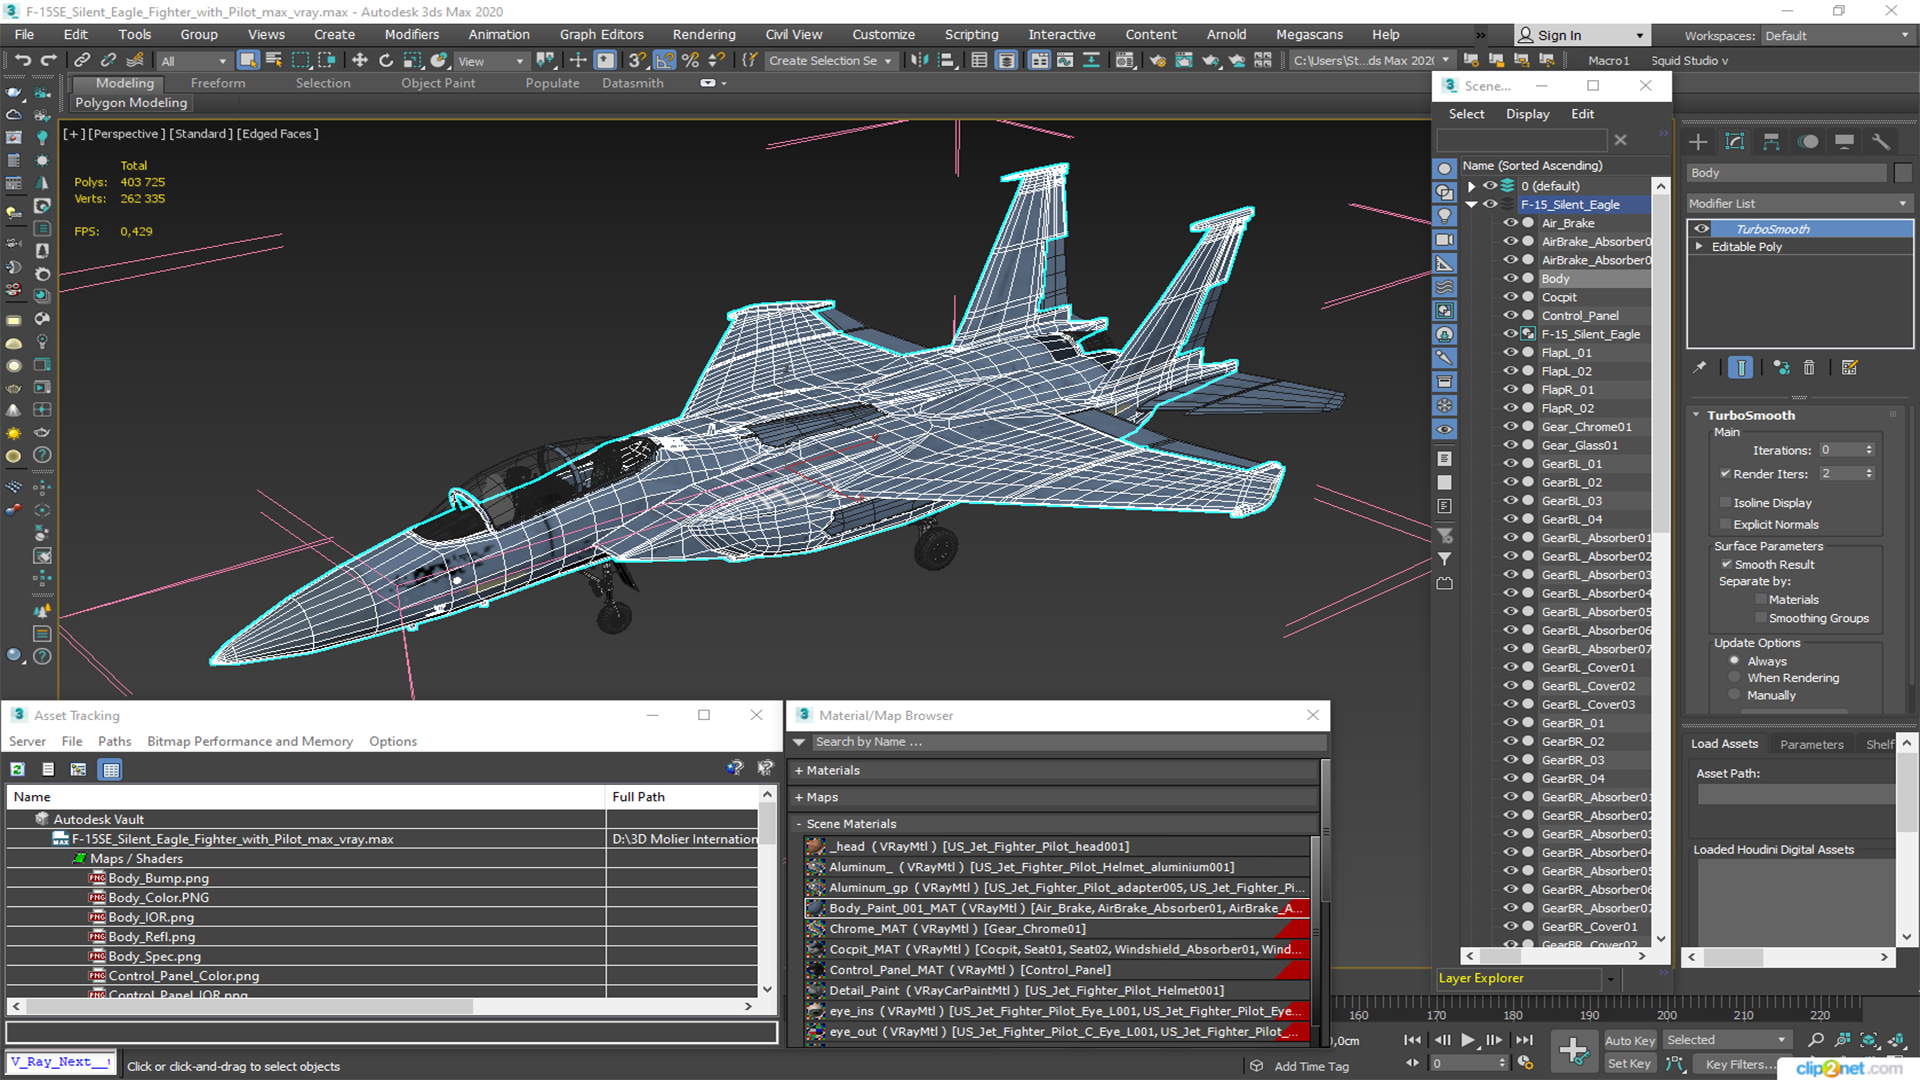This screenshot has width=1920, height=1080.
Task: Toggle visibility eye of Cocpit object
Action: click(x=1510, y=297)
